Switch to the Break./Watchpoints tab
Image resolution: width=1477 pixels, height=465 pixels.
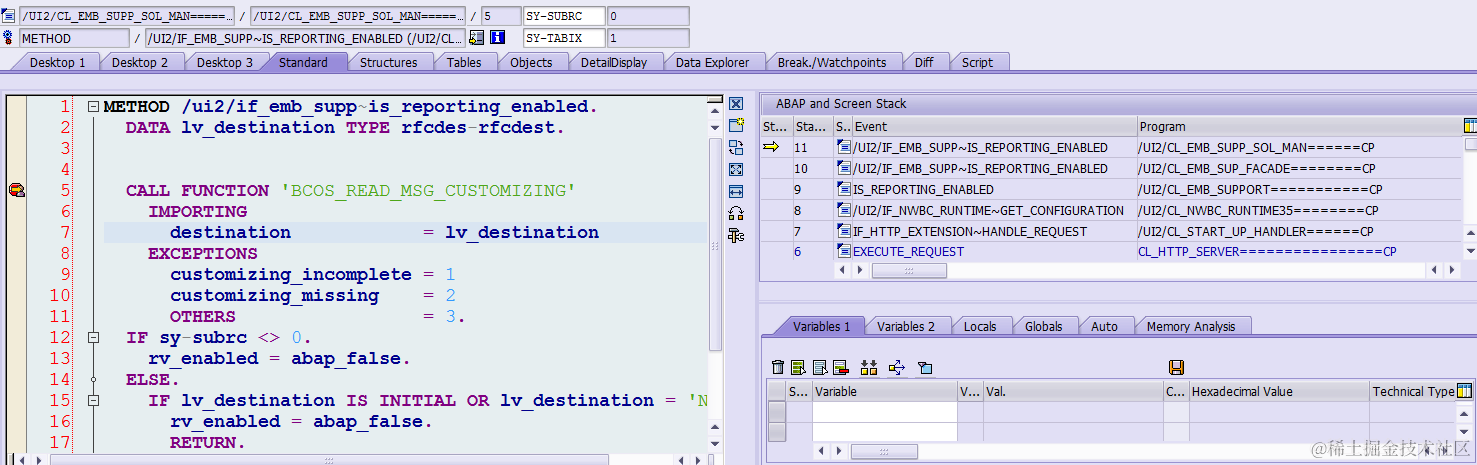pos(832,62)
